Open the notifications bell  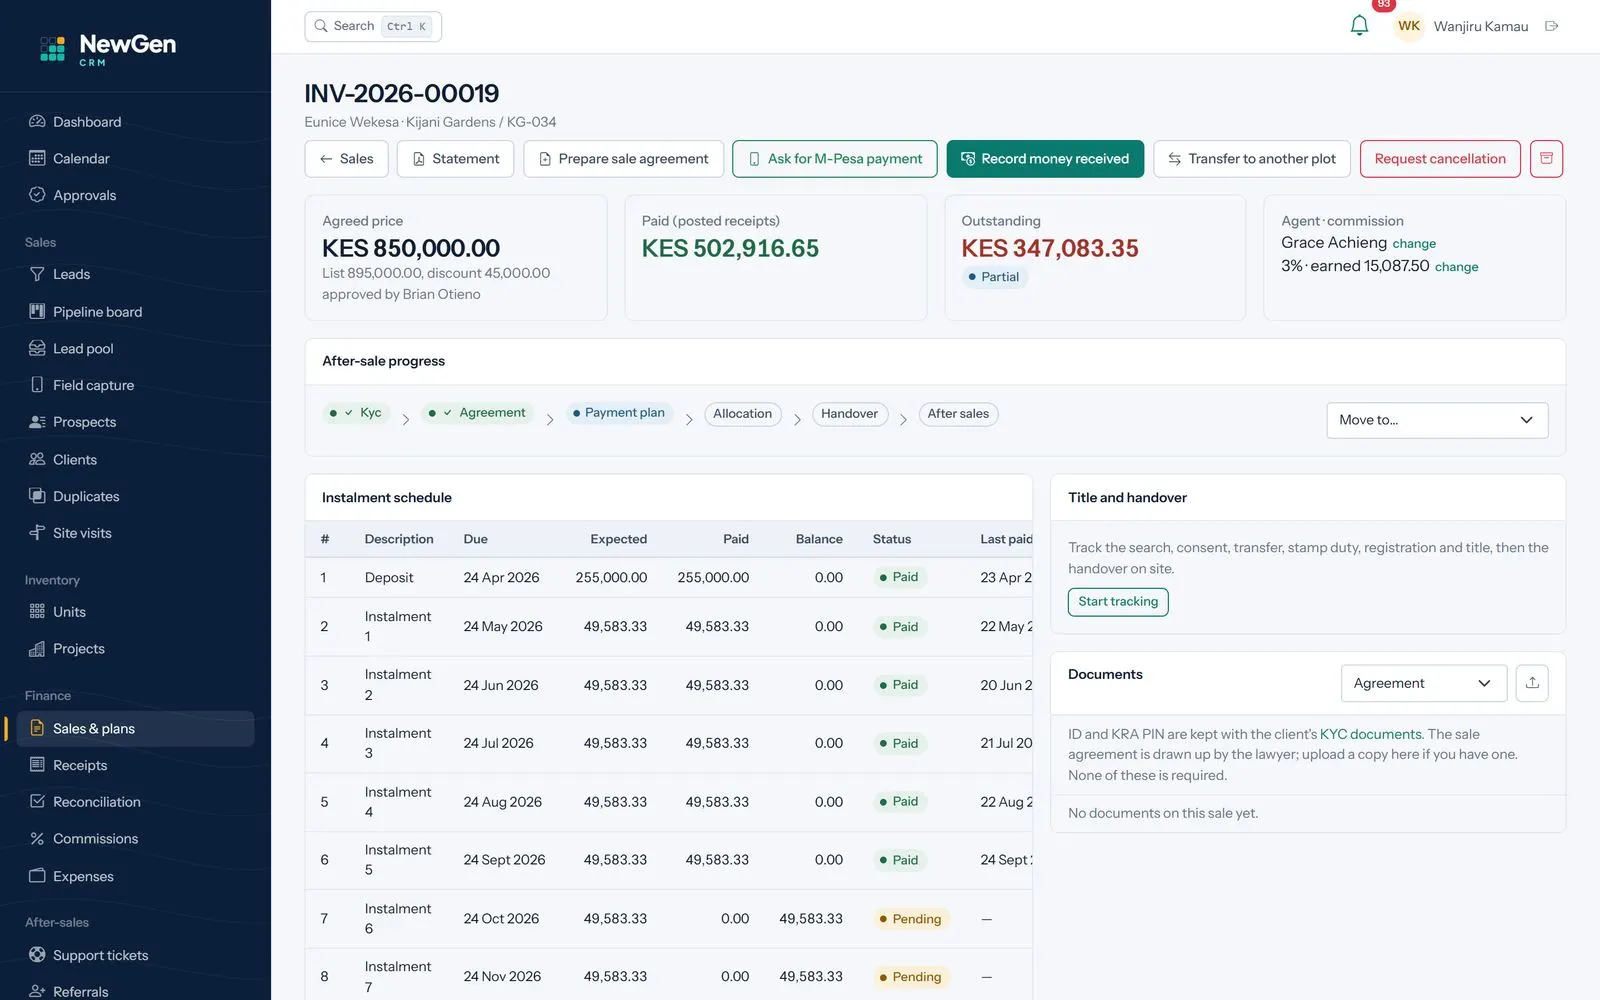[1359, 26]
